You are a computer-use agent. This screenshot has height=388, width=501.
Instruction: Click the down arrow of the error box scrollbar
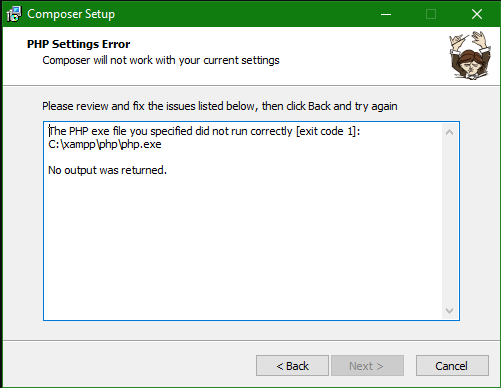point(449,311)
